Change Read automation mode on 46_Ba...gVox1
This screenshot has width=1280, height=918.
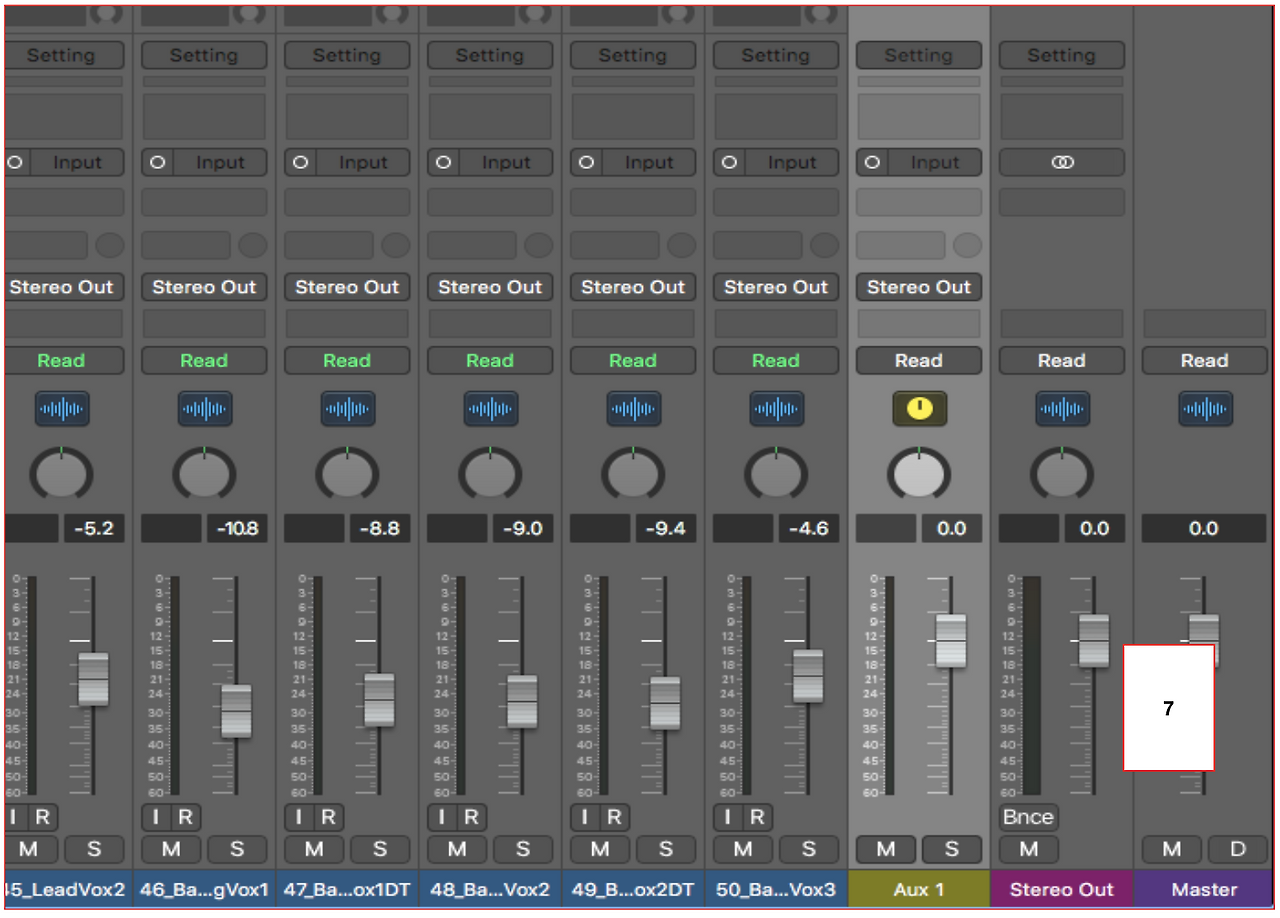coord(204,361)
